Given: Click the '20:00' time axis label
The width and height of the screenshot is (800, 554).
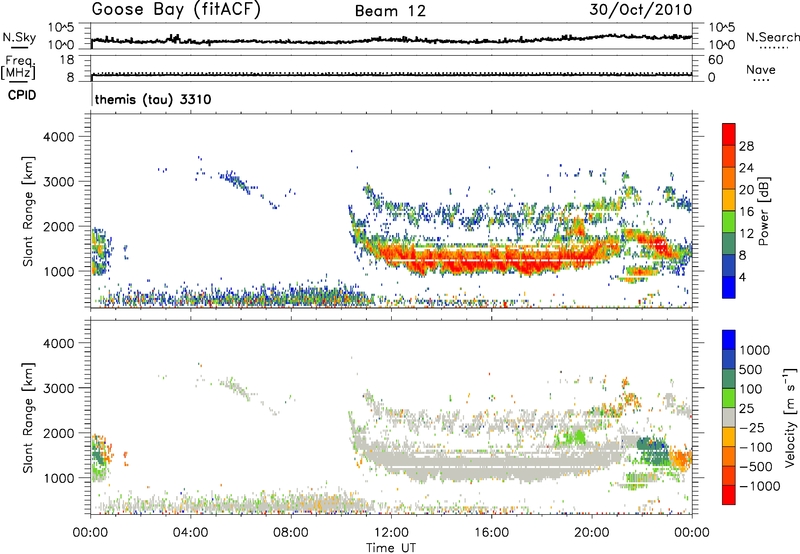Looking at the screenshot, I should [592, 533].
